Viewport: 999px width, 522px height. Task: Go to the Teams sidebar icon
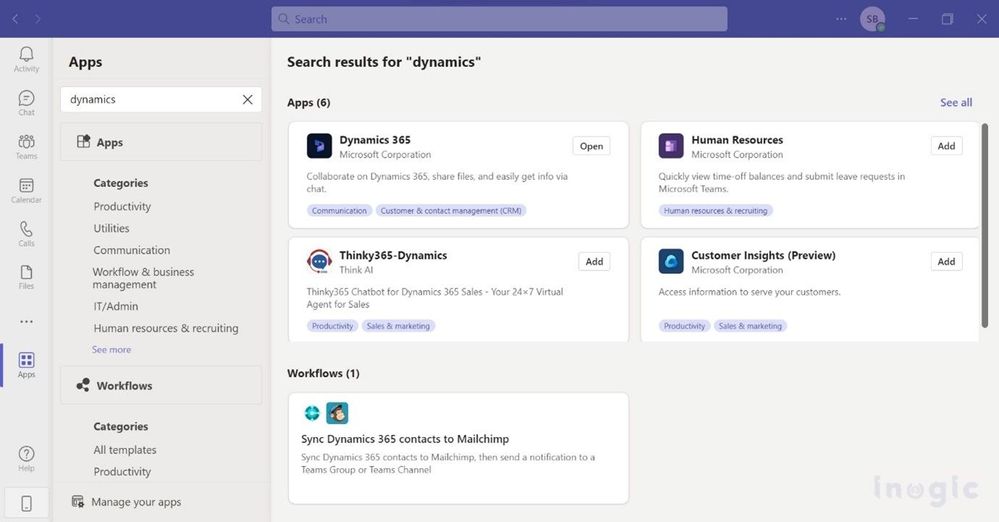26,141
